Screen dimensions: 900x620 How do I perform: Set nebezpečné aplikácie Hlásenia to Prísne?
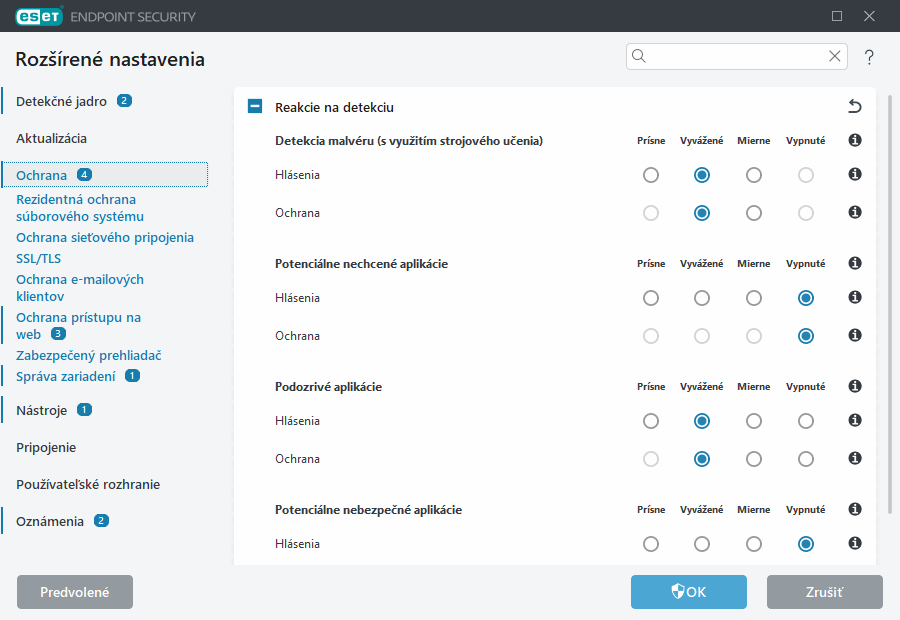[x=651, y=544]
